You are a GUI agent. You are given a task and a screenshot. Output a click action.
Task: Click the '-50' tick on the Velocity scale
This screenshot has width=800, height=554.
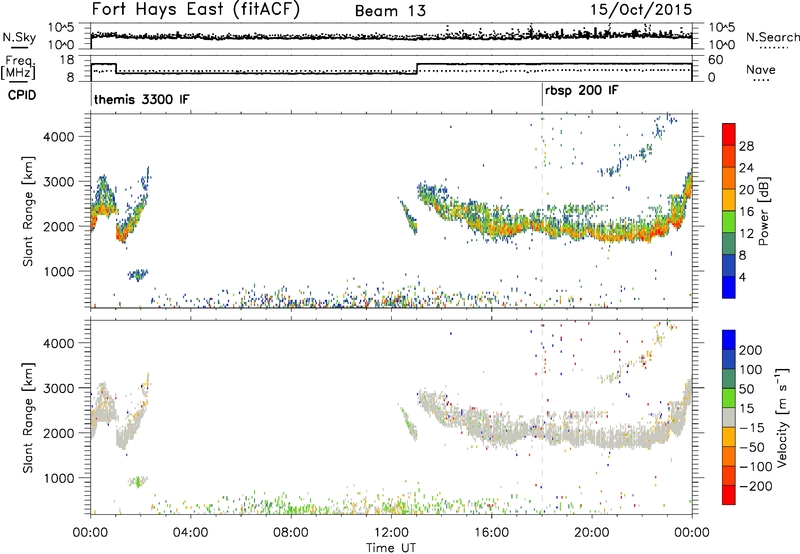tap(752, 447)
